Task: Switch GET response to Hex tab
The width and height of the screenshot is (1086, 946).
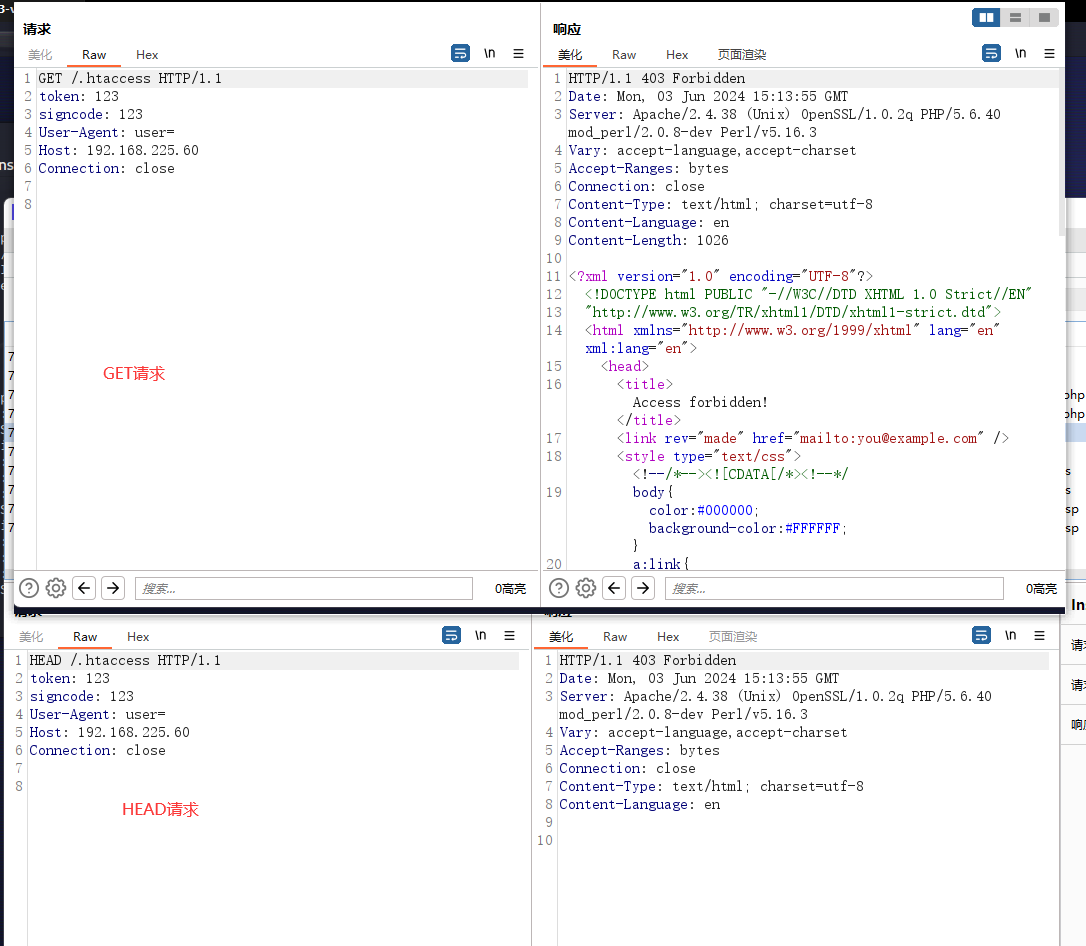Action: click(677, 55)
